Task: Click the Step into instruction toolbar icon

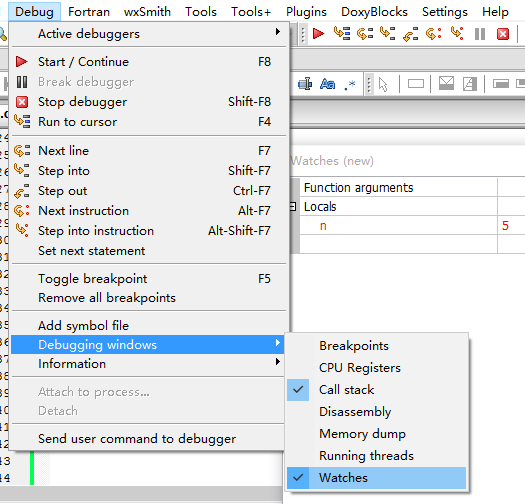Action: (x=457, y=33)
